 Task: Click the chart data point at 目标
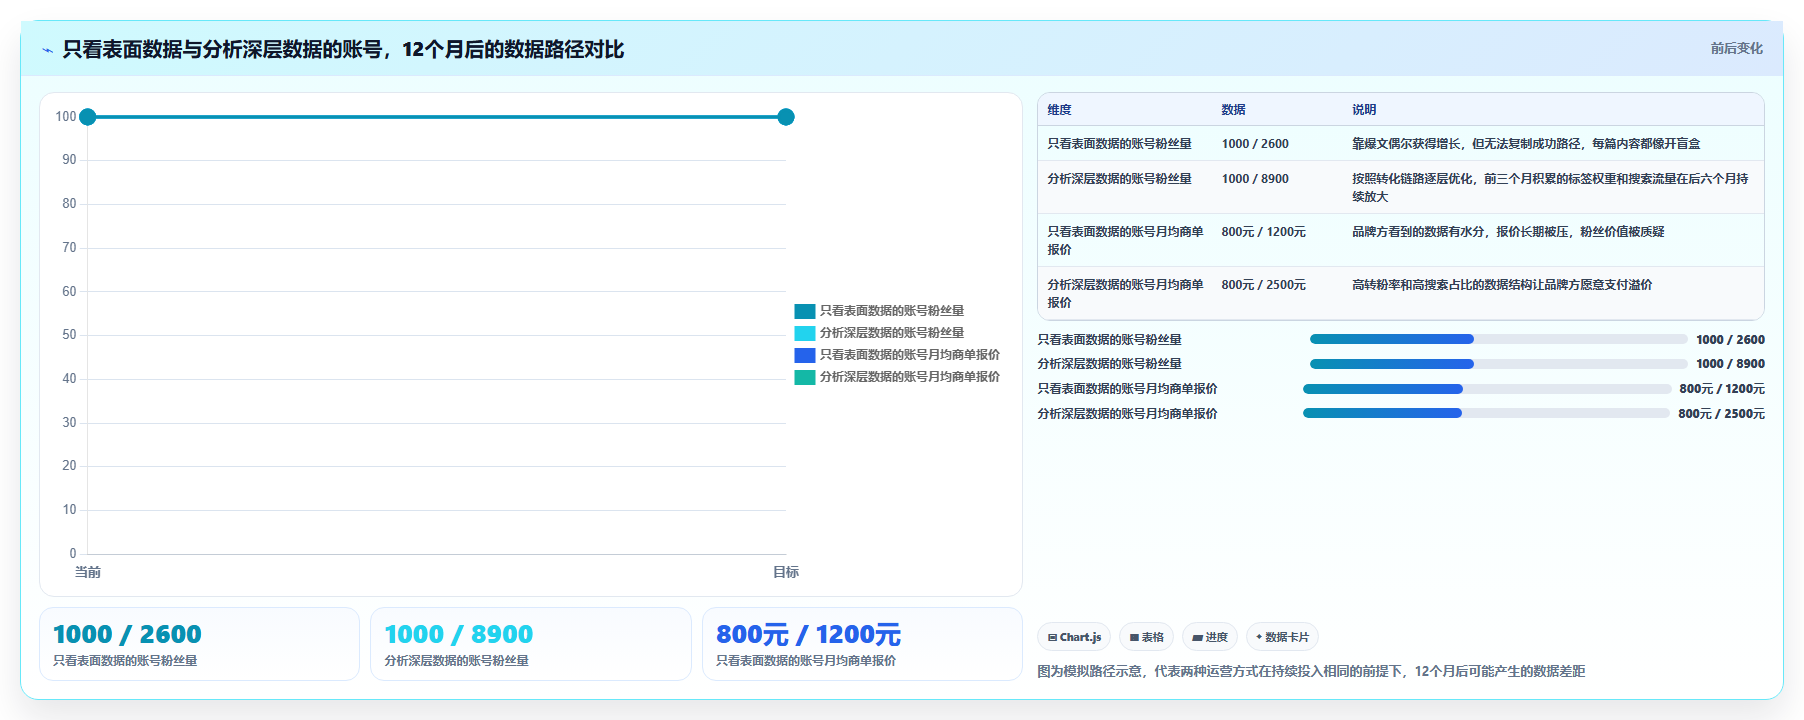786,117
